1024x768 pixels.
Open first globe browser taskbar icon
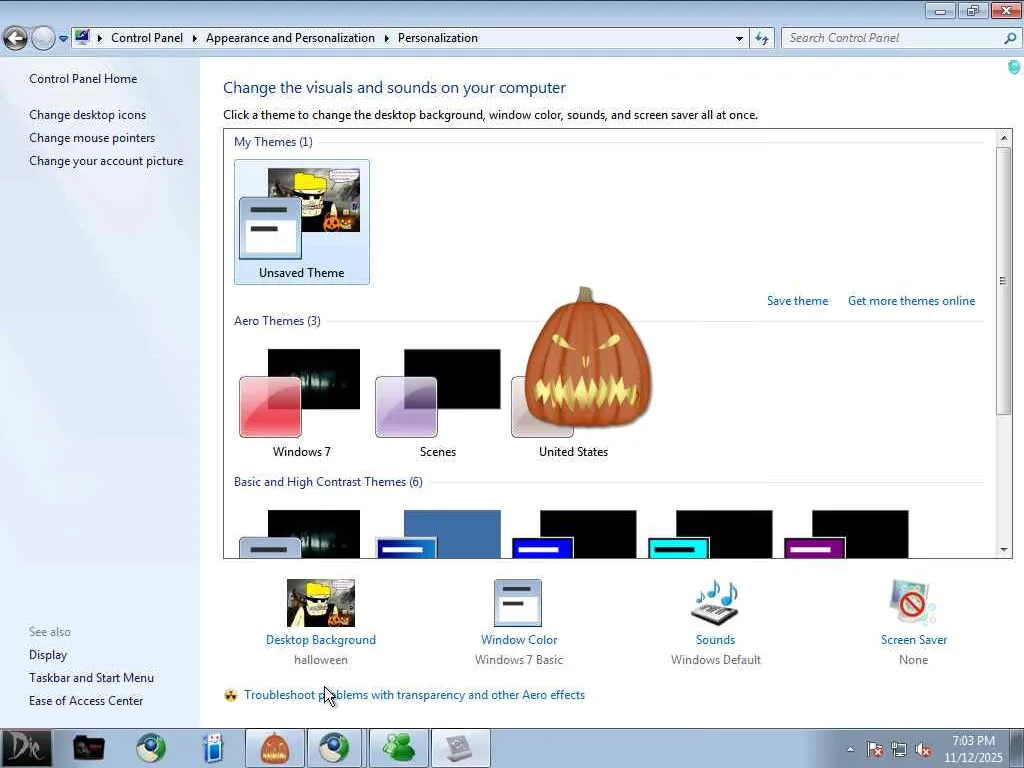(x=151, y=748)
